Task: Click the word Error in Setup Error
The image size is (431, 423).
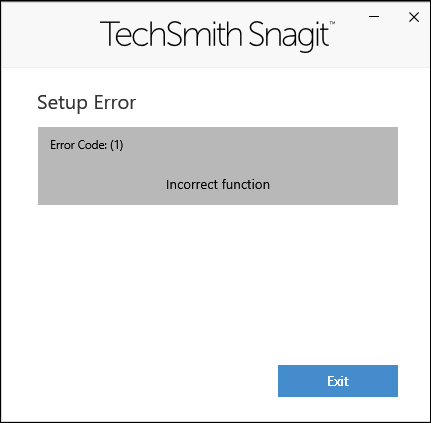Action: pos(115,102)
